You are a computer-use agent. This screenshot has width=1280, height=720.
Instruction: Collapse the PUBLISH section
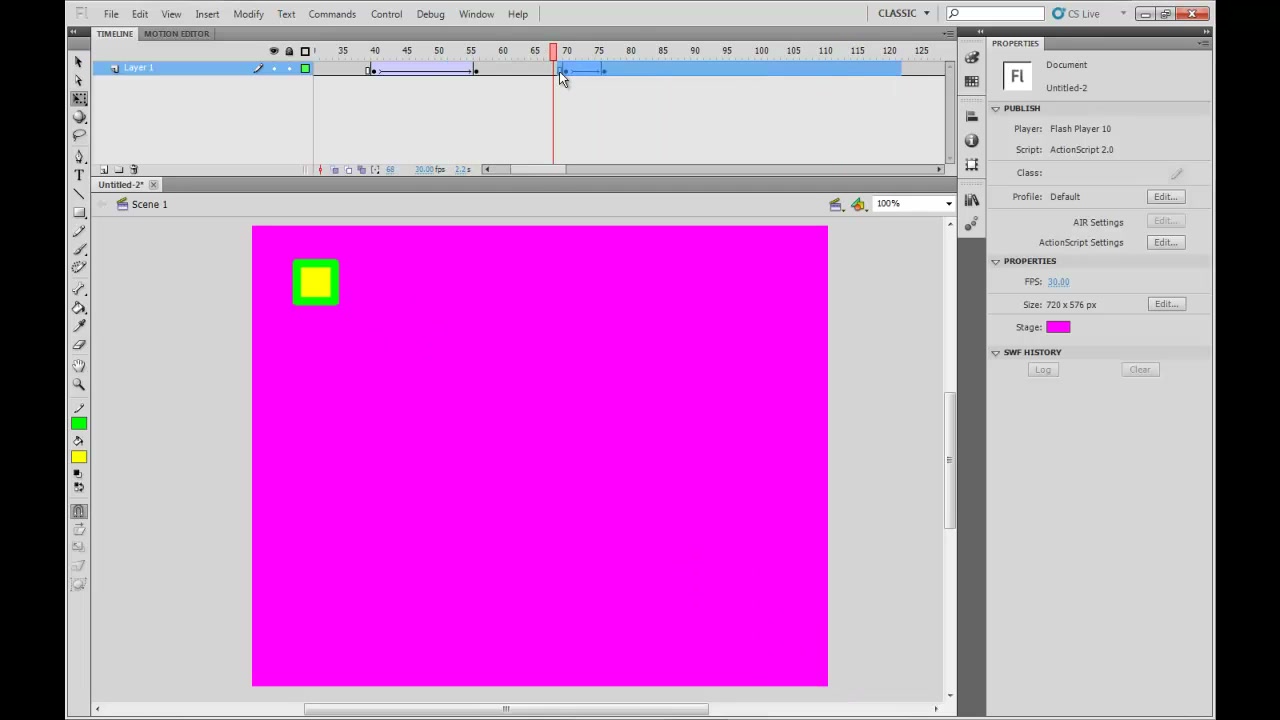coord(996,108)
